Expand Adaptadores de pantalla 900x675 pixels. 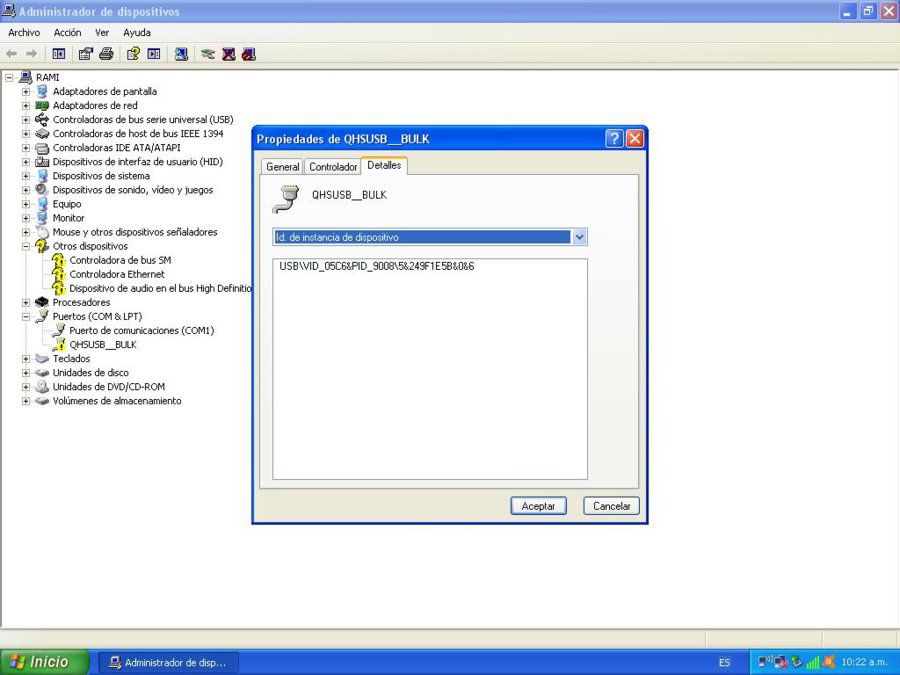coord(26,91)
